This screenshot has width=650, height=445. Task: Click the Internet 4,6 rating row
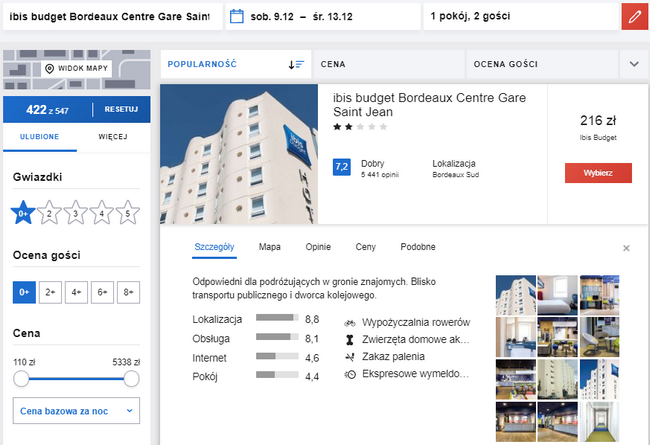point(256,357)
